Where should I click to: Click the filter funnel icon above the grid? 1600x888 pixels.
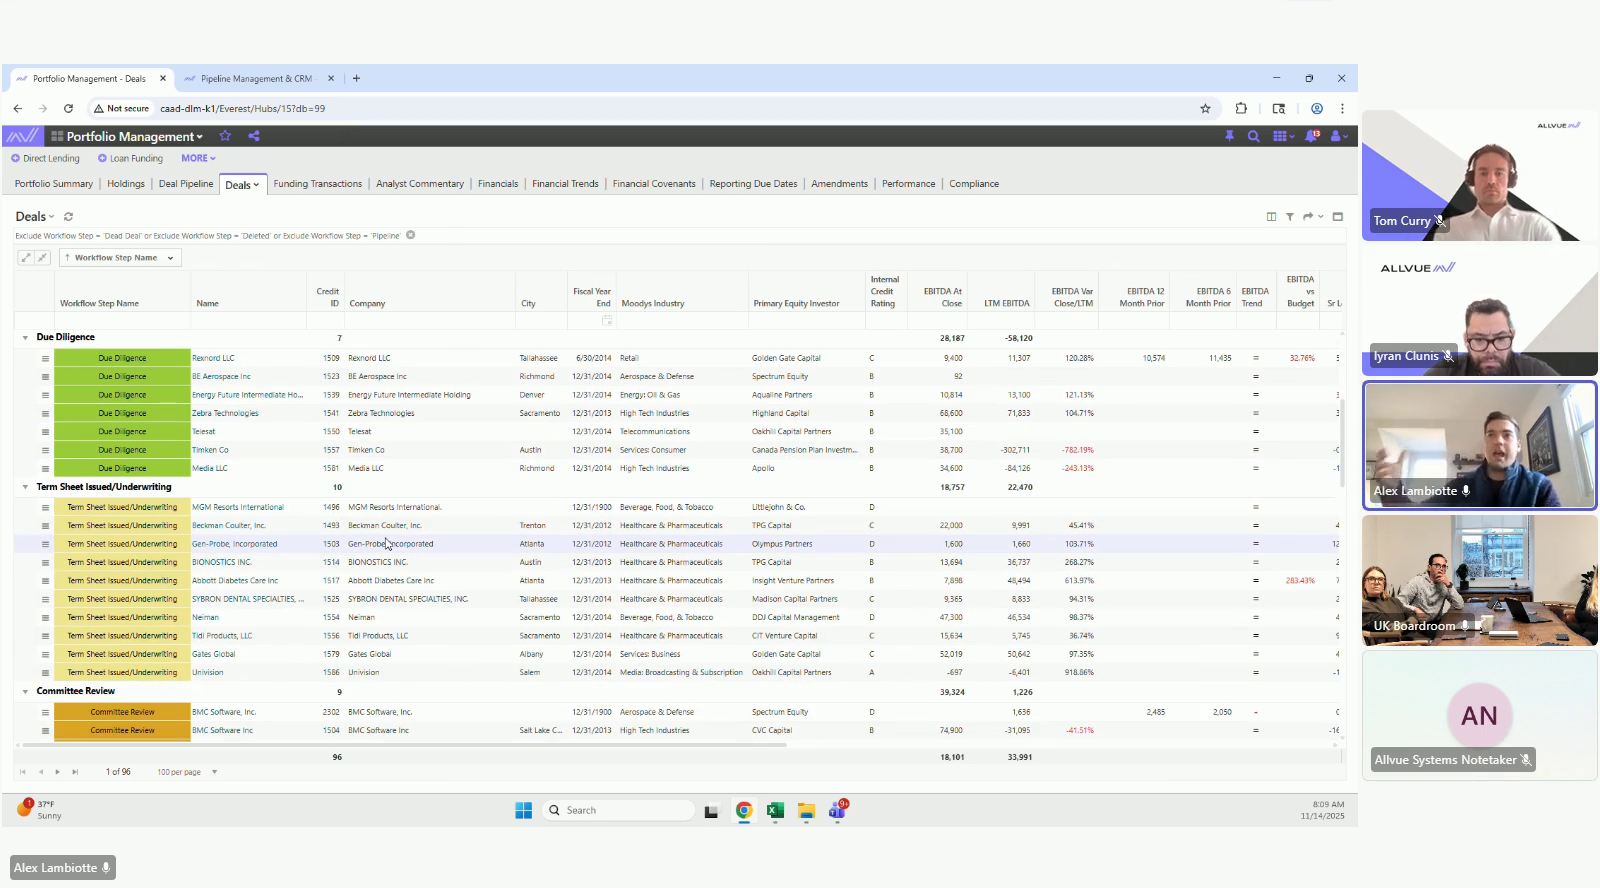tap(1290, 216)
